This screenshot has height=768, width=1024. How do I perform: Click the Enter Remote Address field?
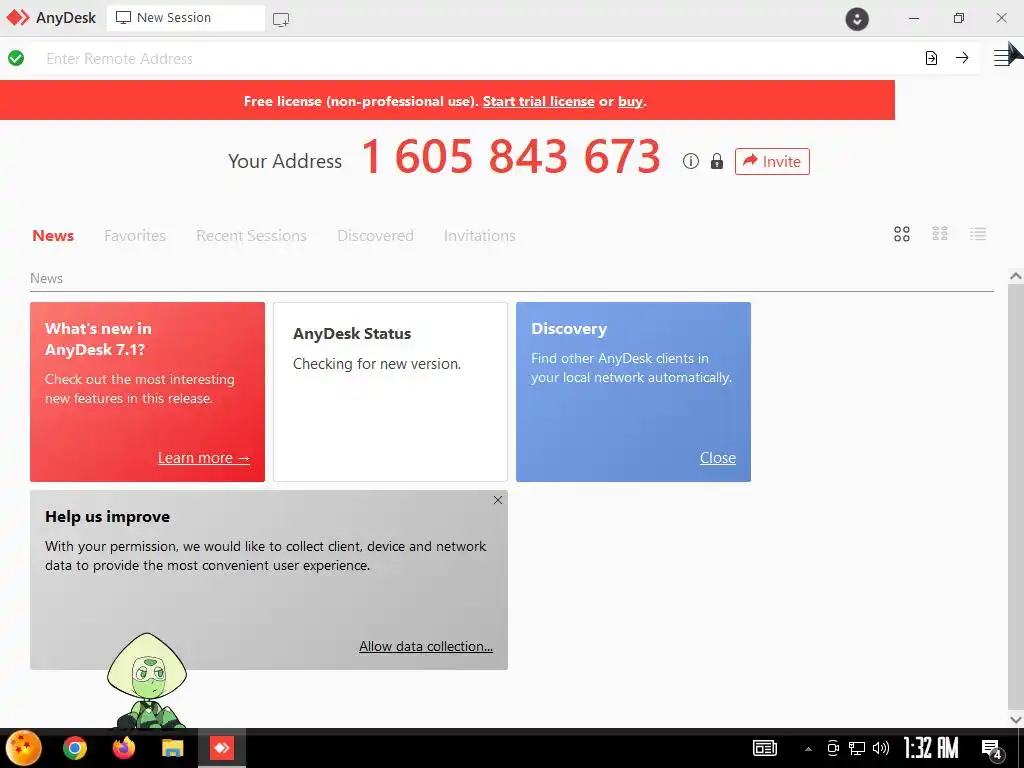click(x=477, y=59)
